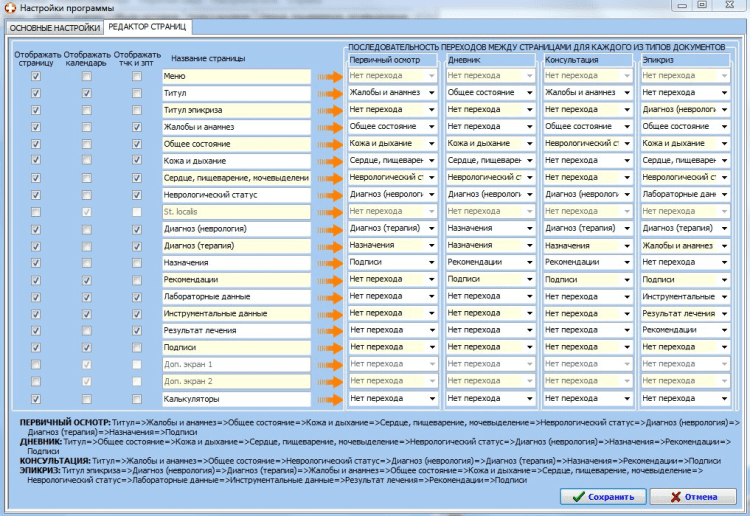
Task: Toggle the calendar checkbox for the Рекомендации row
Action: pos(87,280)
